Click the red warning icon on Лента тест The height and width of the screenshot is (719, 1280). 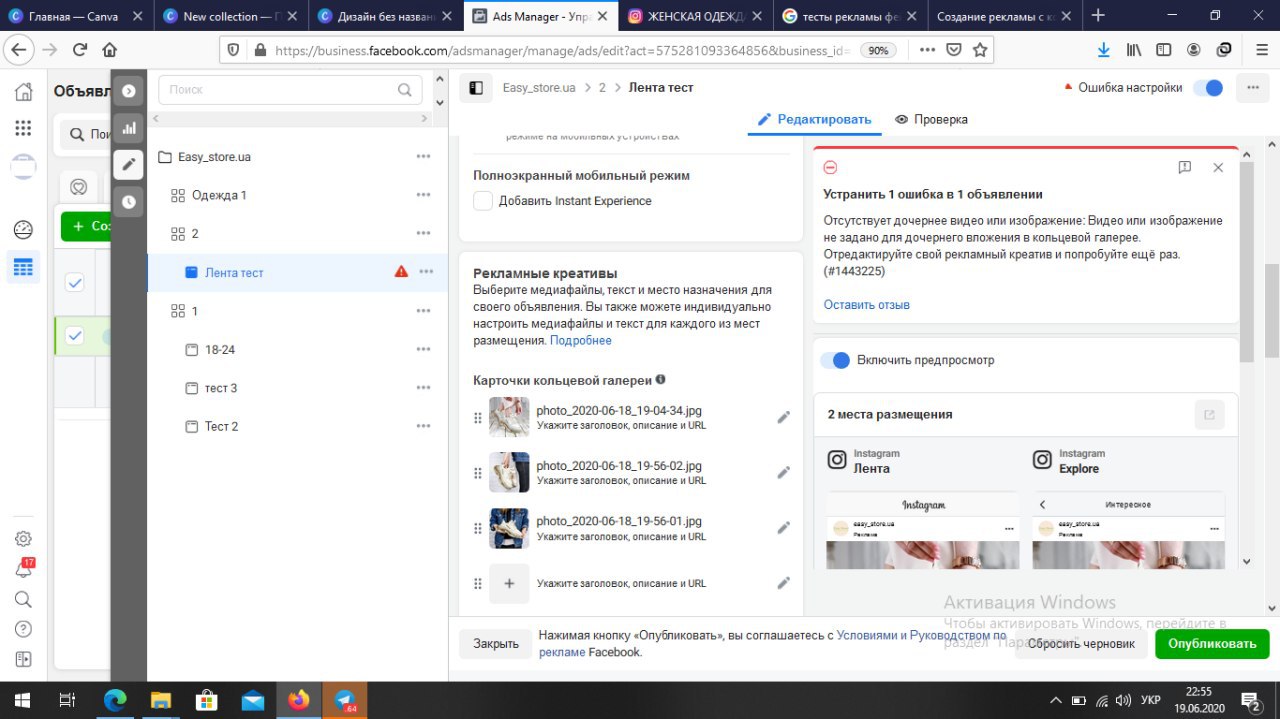point(401,272)
